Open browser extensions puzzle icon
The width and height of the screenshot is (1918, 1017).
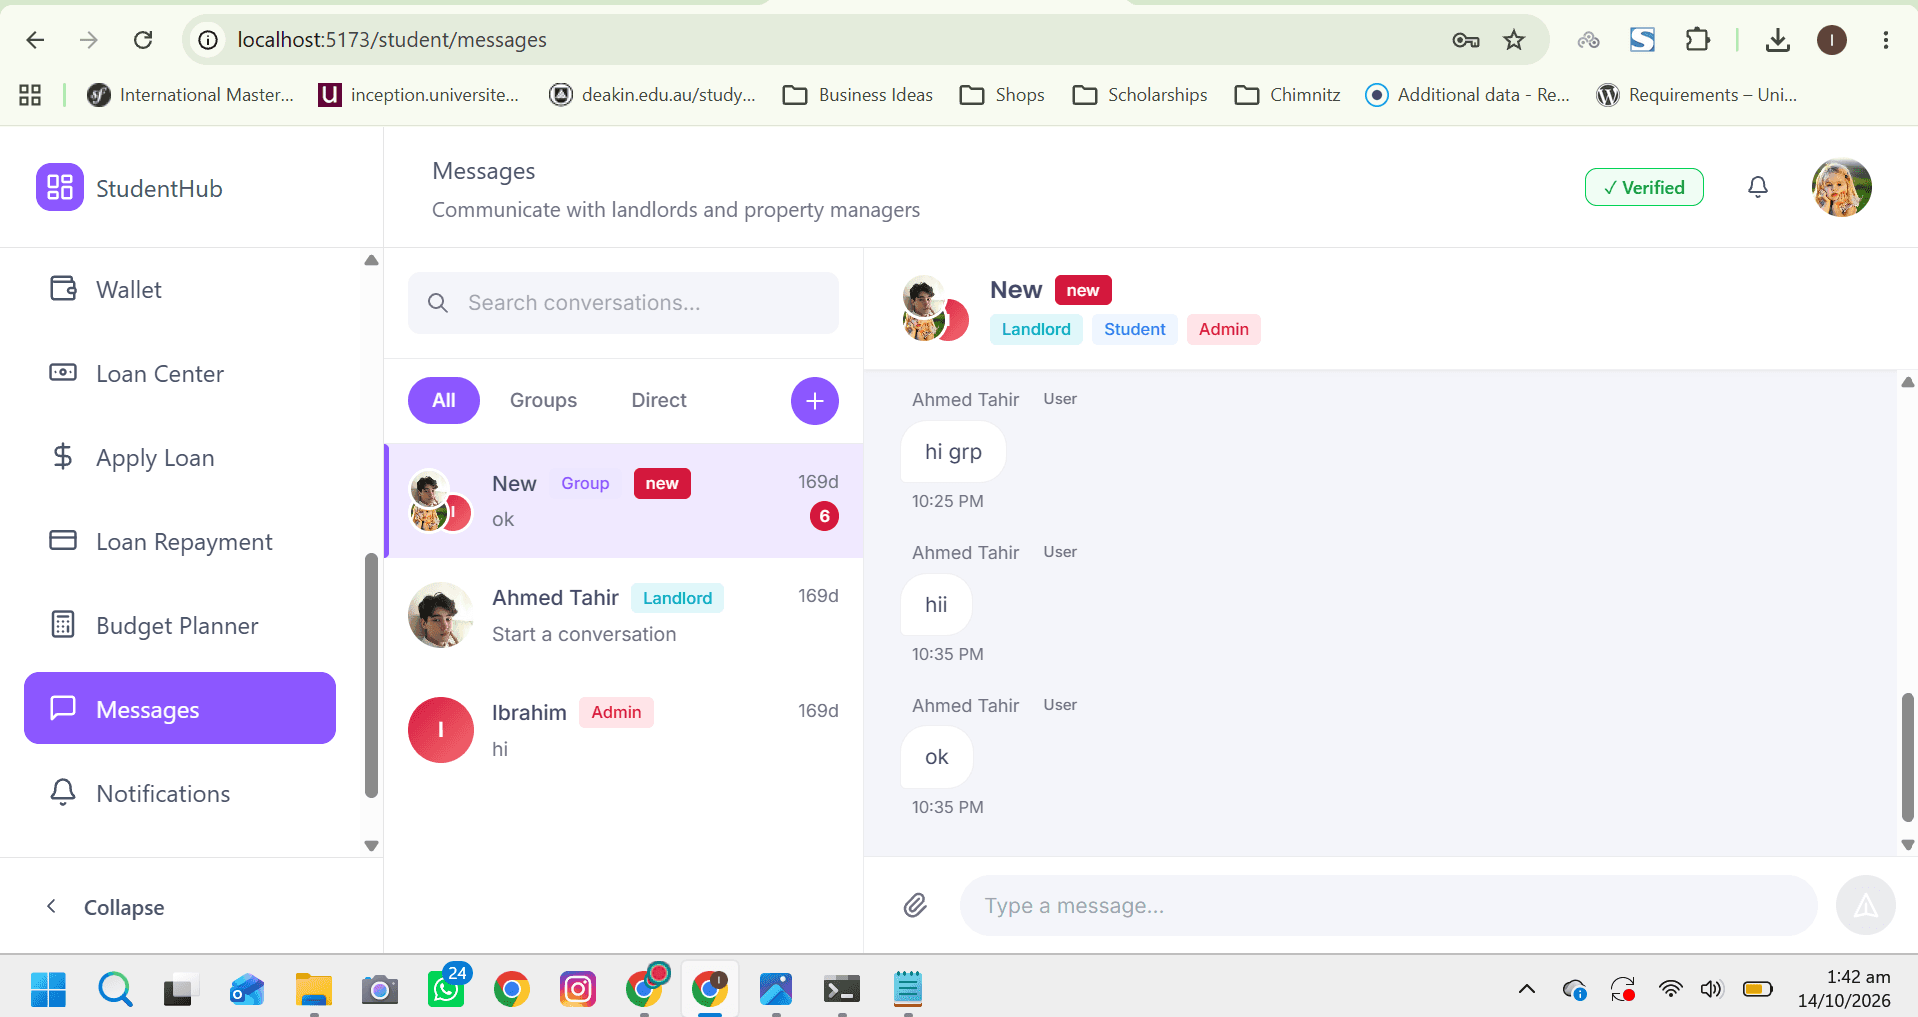pos(1697,40)
